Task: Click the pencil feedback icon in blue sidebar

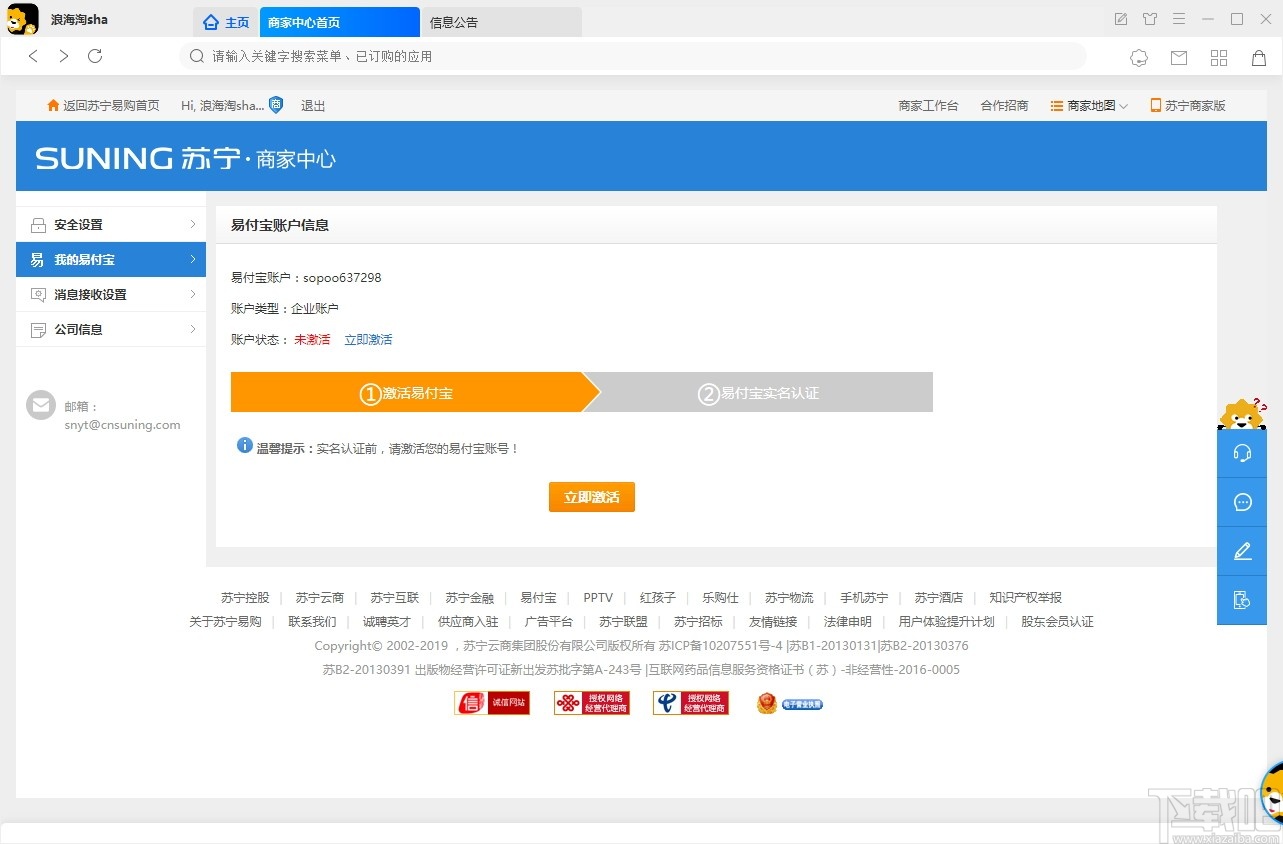Action: tap(1242, 551)
